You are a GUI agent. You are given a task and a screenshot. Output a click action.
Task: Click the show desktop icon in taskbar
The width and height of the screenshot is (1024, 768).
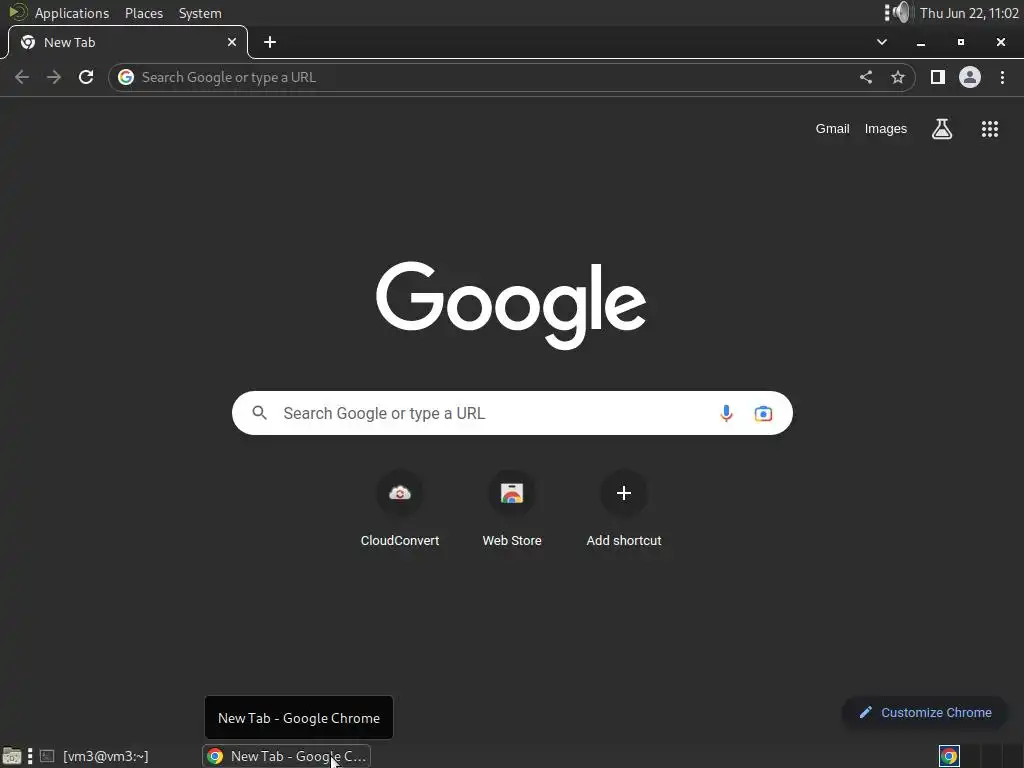click(12, 756)
